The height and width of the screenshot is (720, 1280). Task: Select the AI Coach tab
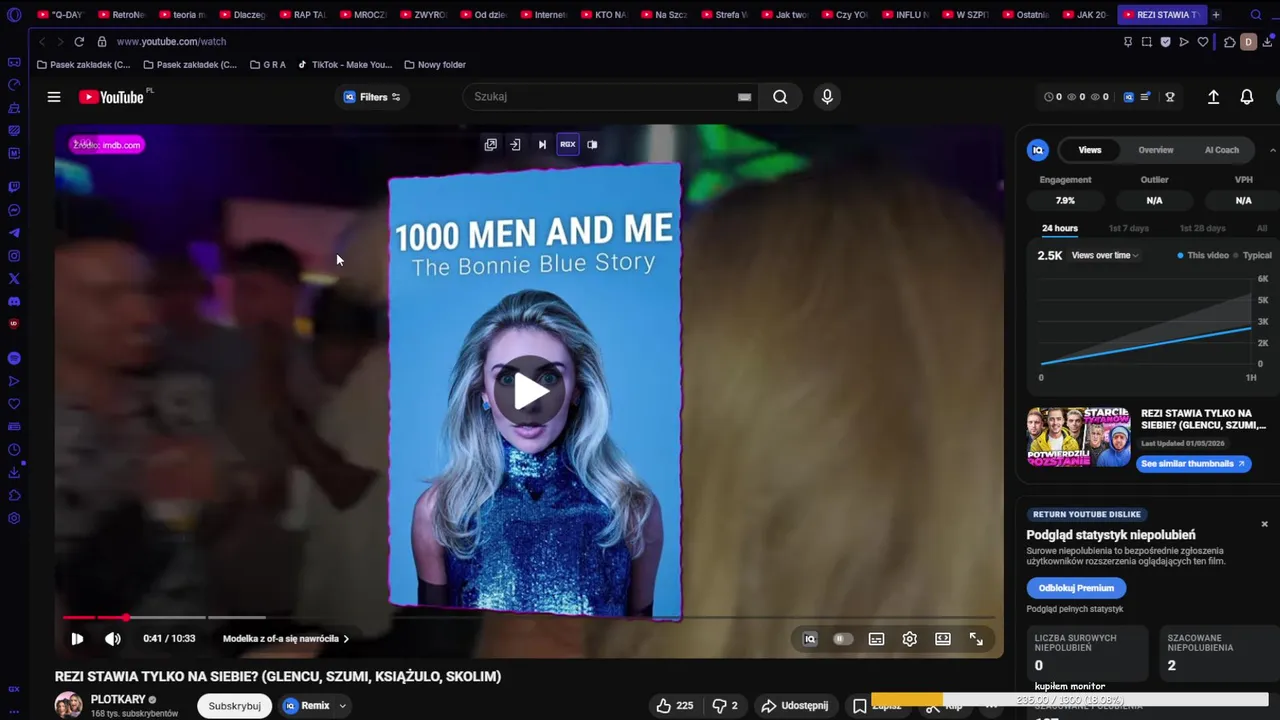[1221, 150]
